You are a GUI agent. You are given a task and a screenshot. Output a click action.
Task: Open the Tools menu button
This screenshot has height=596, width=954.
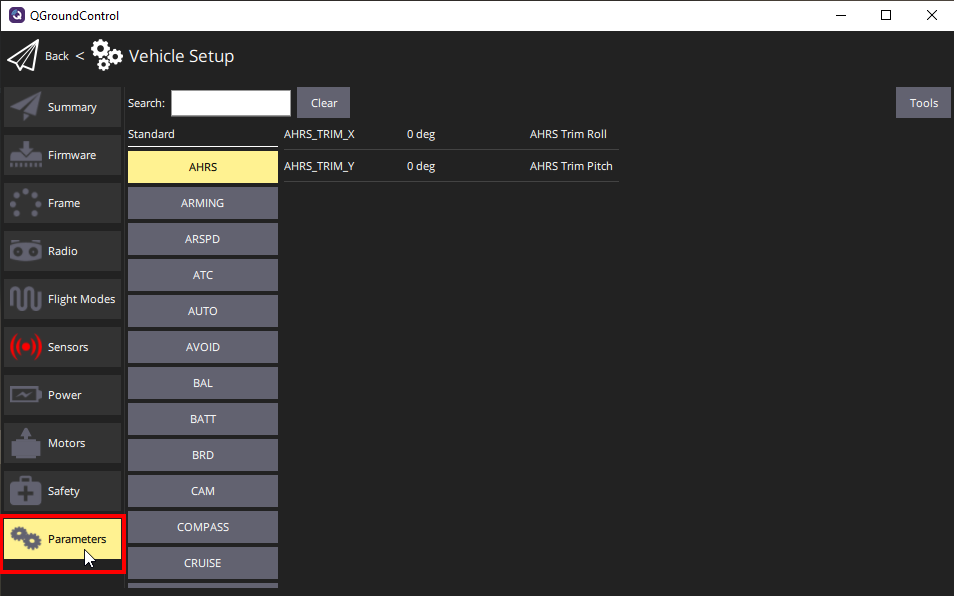tap(922, 102)
